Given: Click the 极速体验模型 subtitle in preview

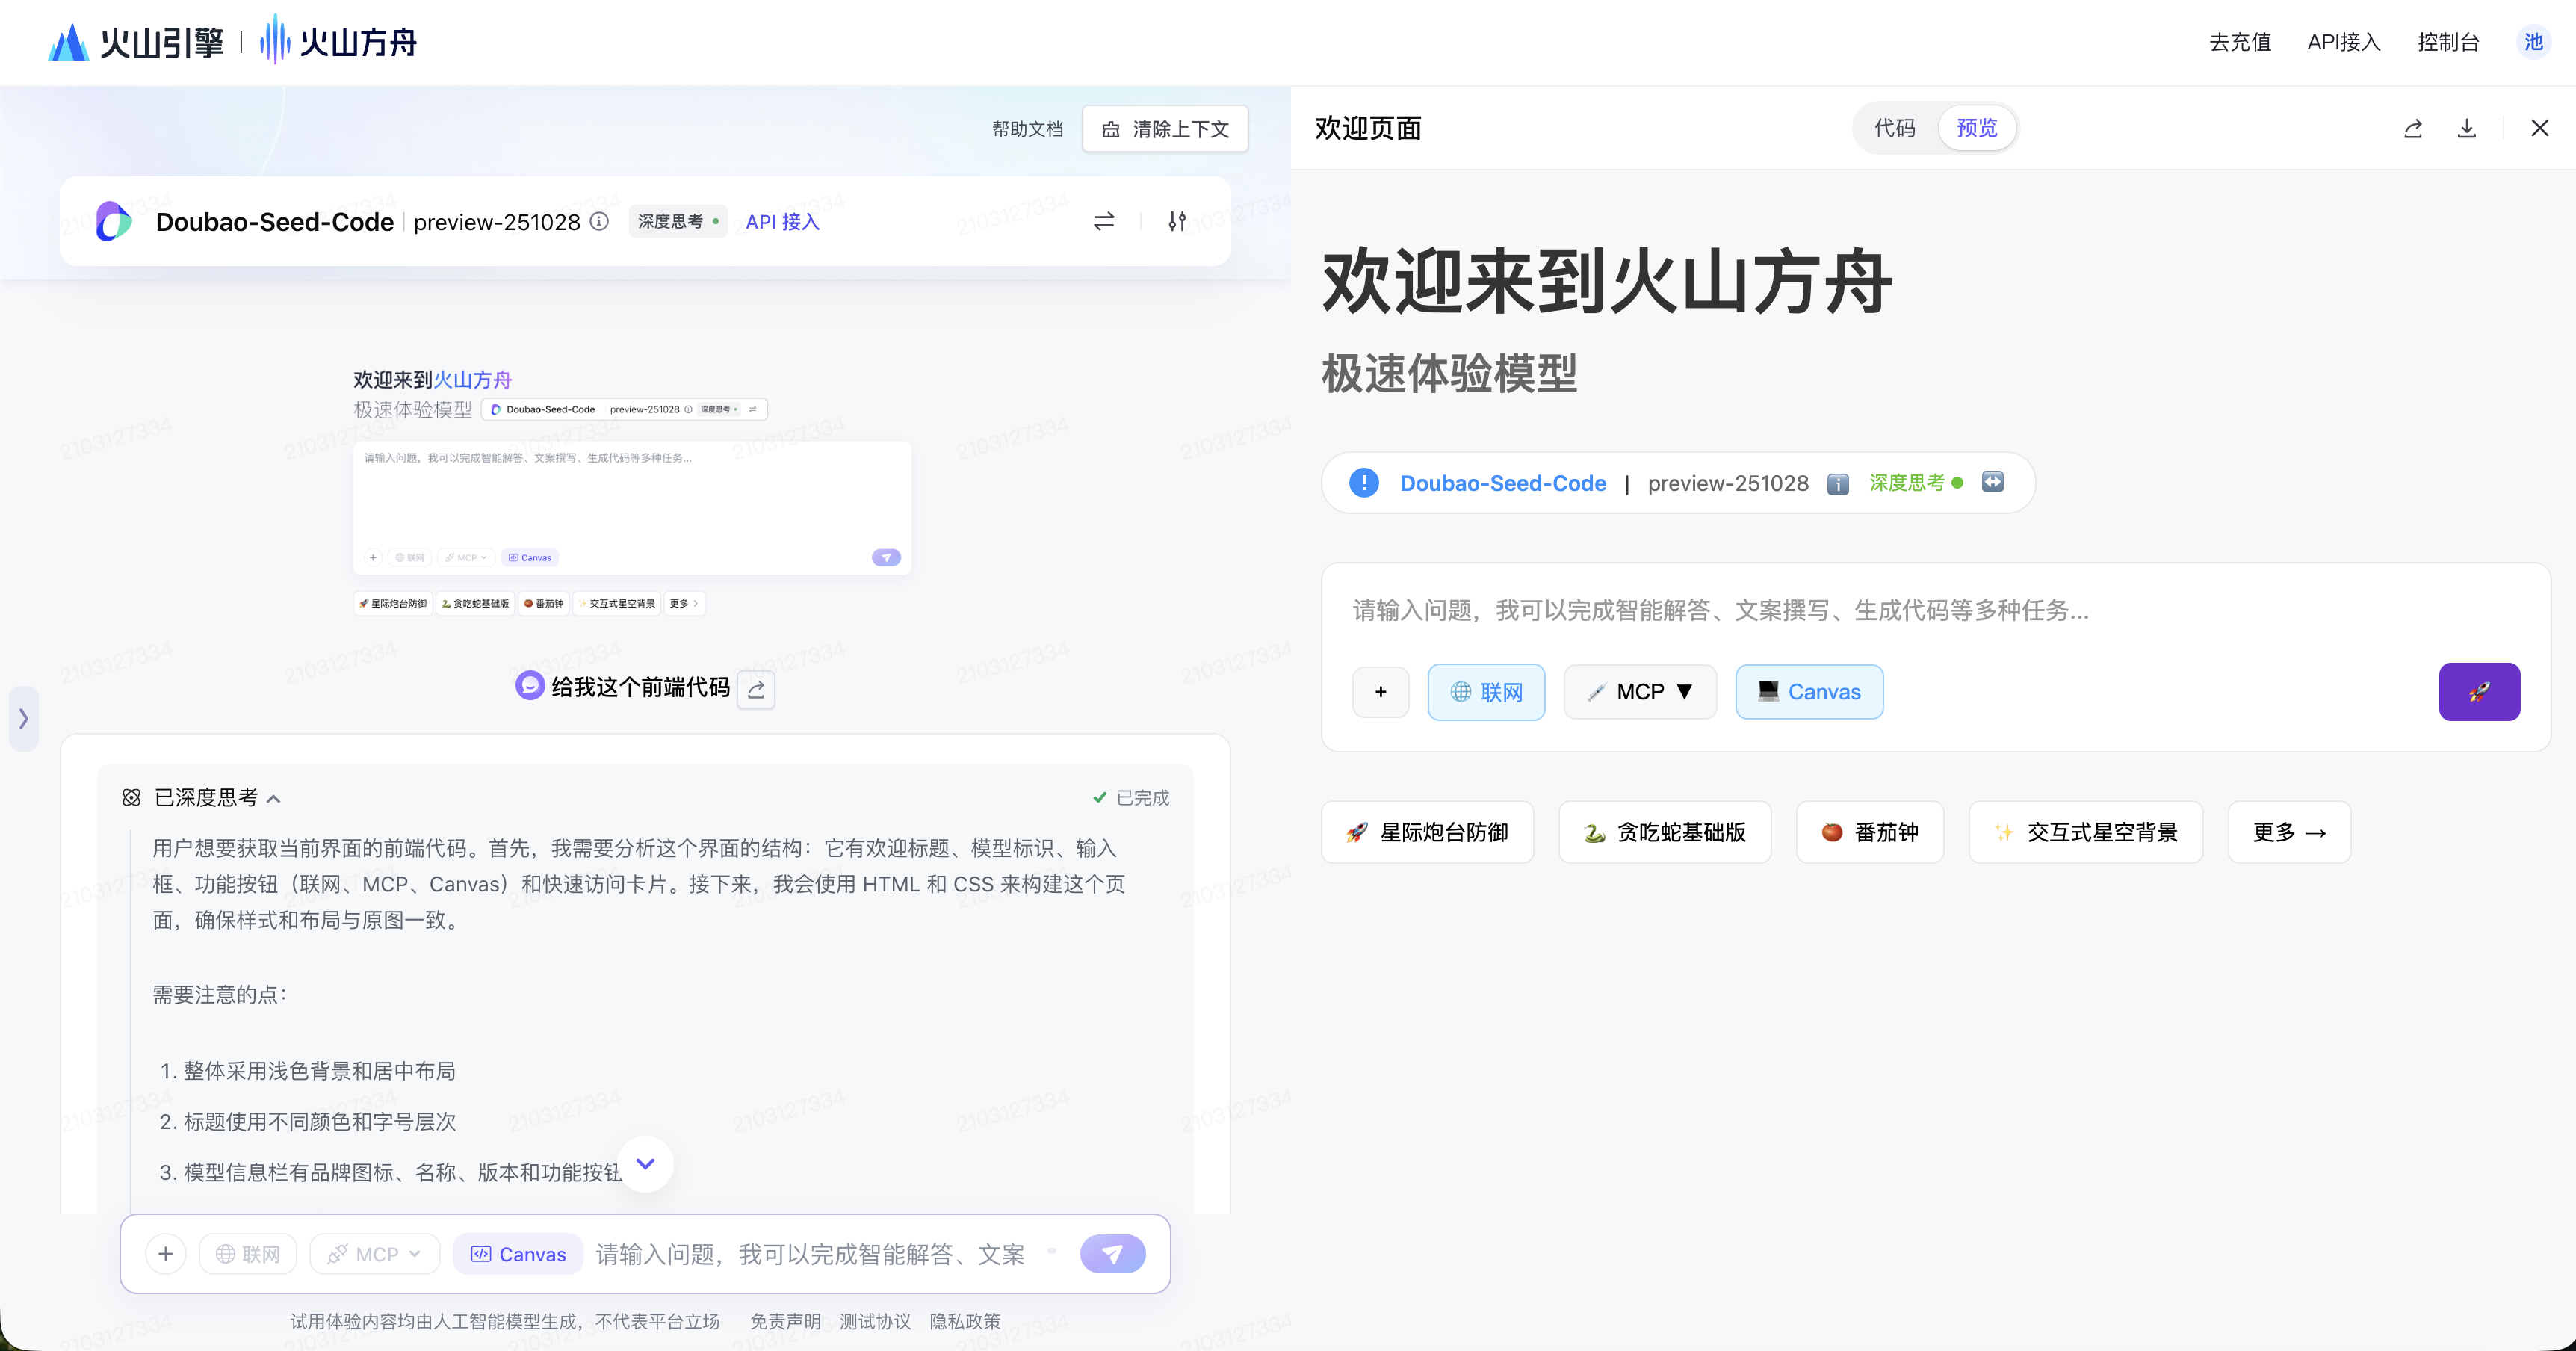Looking at the screenshot, I should point(1449,374).
